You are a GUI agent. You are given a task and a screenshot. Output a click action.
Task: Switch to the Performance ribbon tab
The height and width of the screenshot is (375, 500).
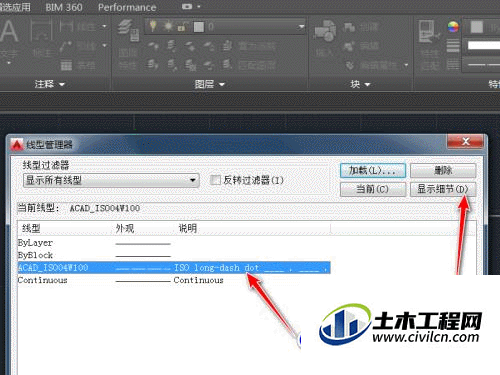point(127,7)
